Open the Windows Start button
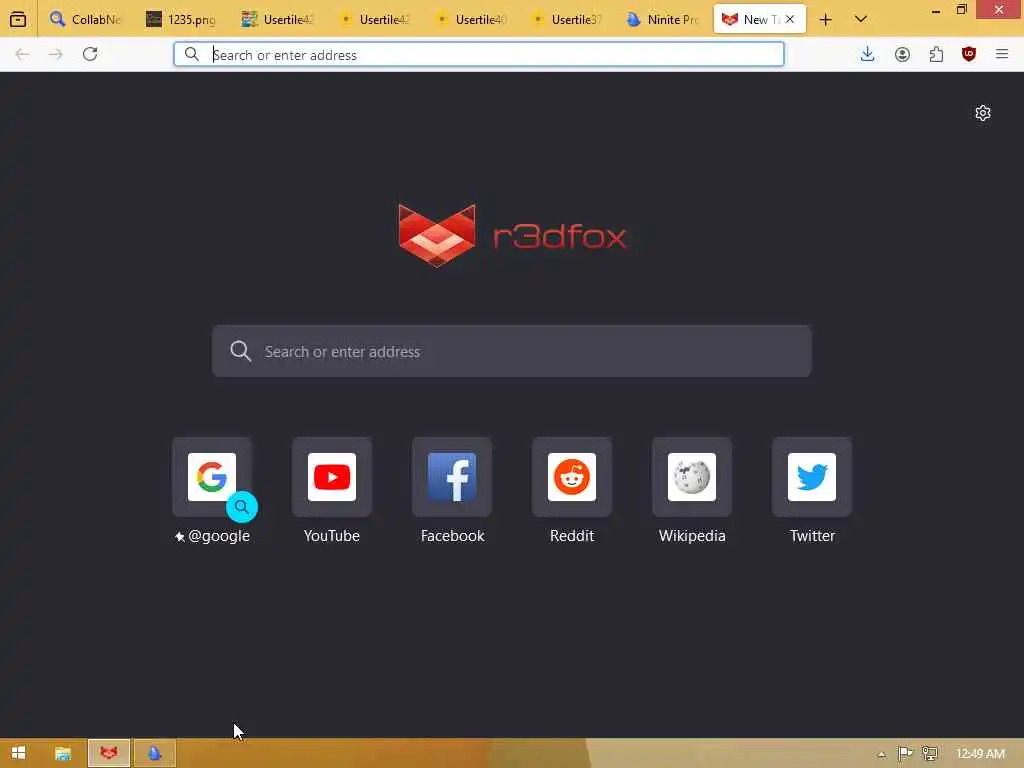The height and width of the screenshot is (768, 1024). [x=18, y=753]
